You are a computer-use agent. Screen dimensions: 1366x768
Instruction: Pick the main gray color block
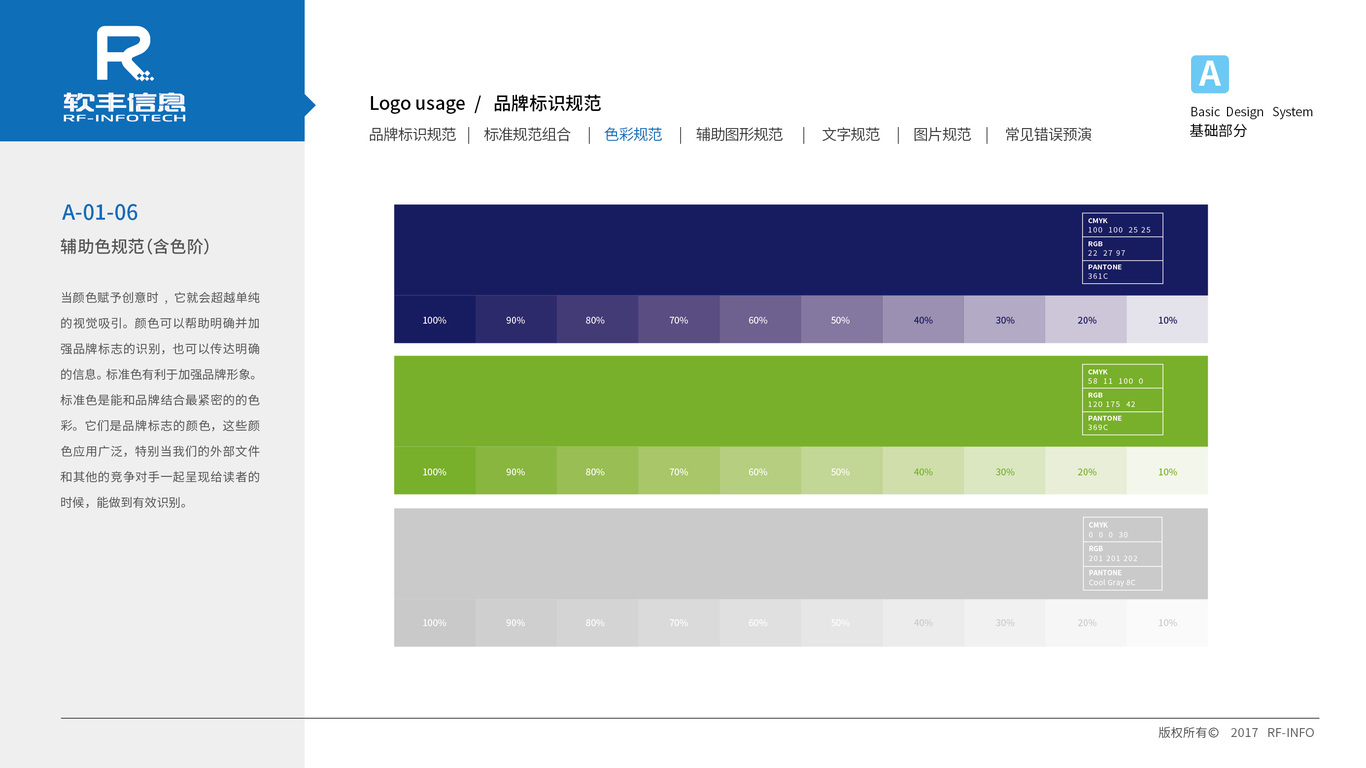pyautogui.click(x=801, y=553)
